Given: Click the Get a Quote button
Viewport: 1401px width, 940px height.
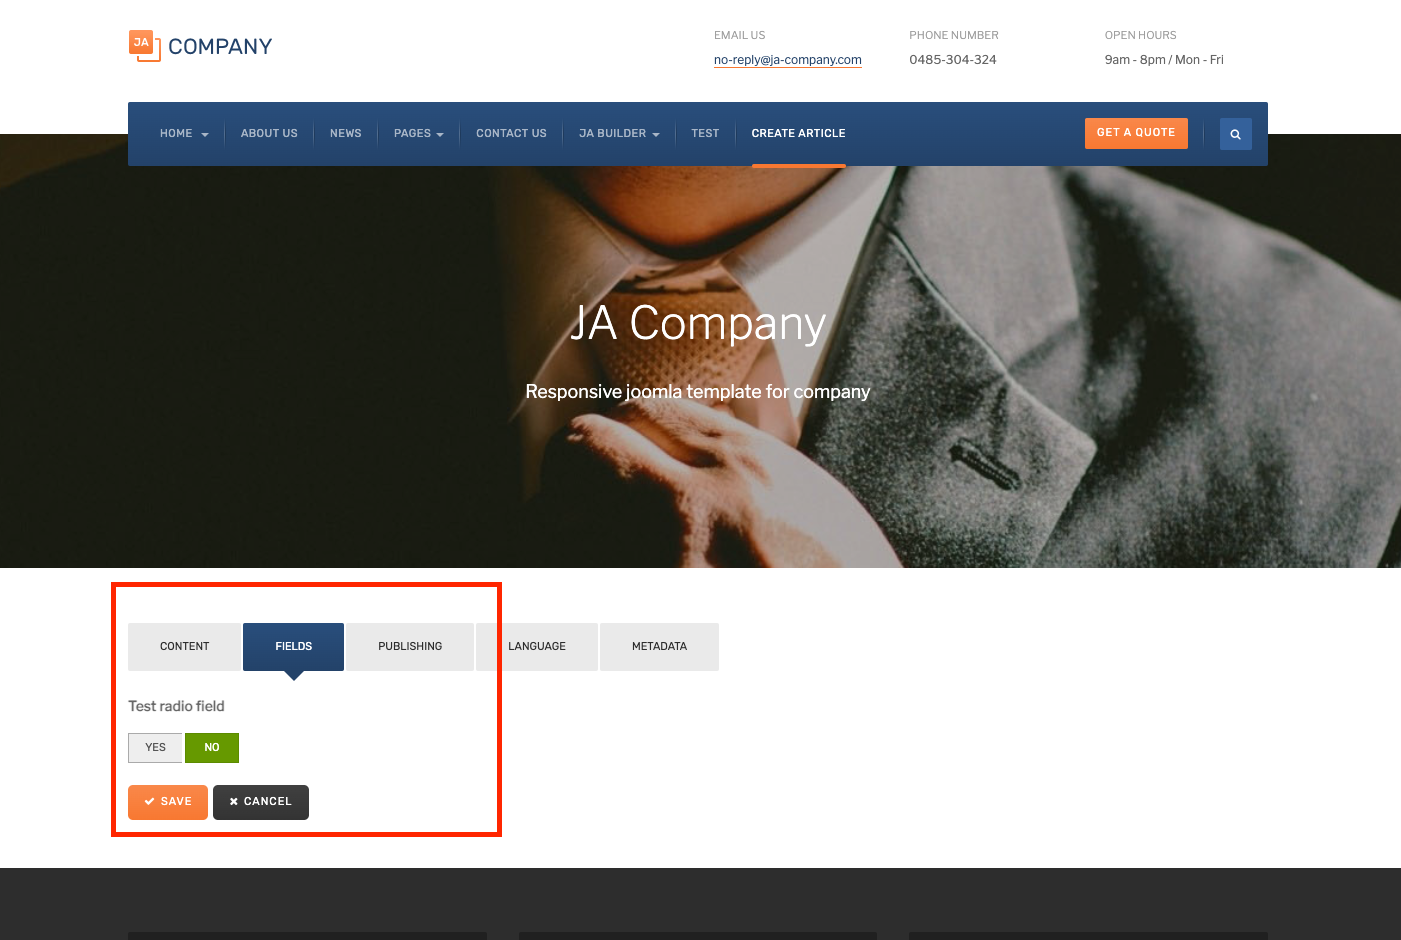Looking at the screenshot, I should (x=1136, y=133).
